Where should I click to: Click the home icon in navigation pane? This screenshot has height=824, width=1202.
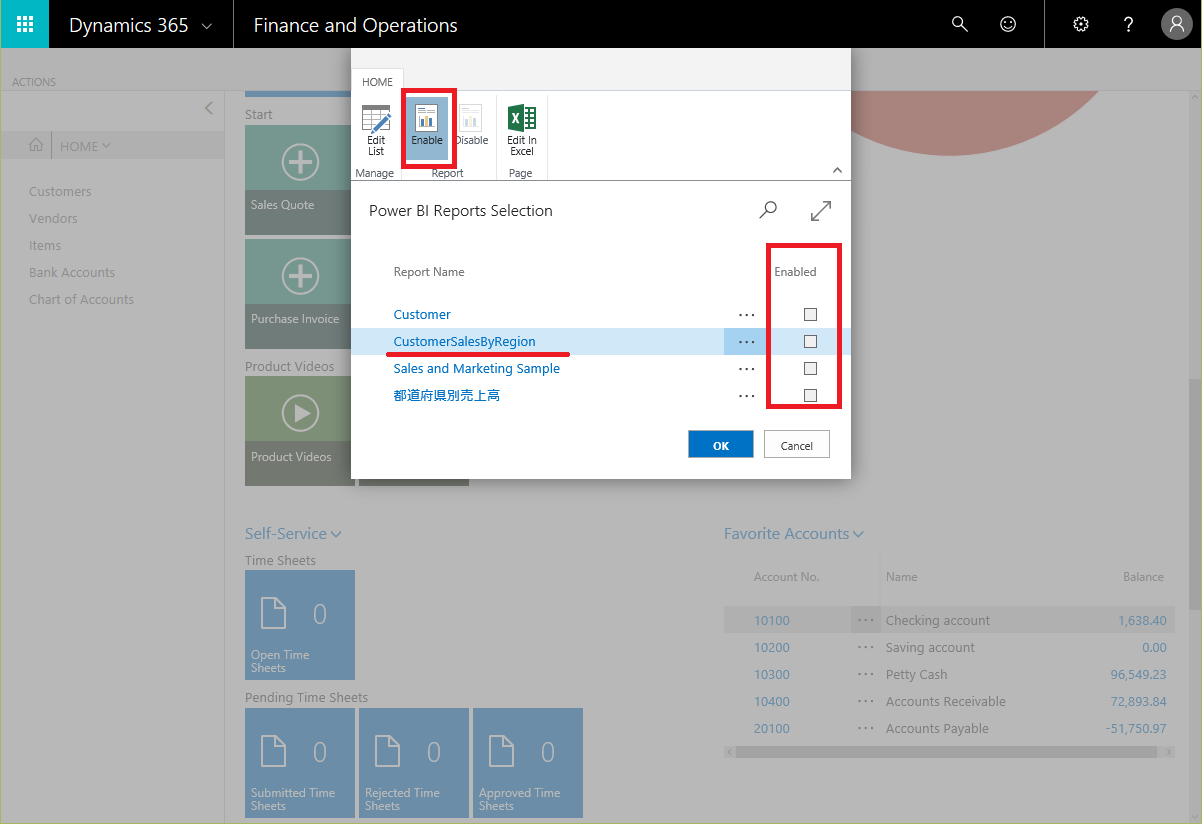[x=36, y=146]
